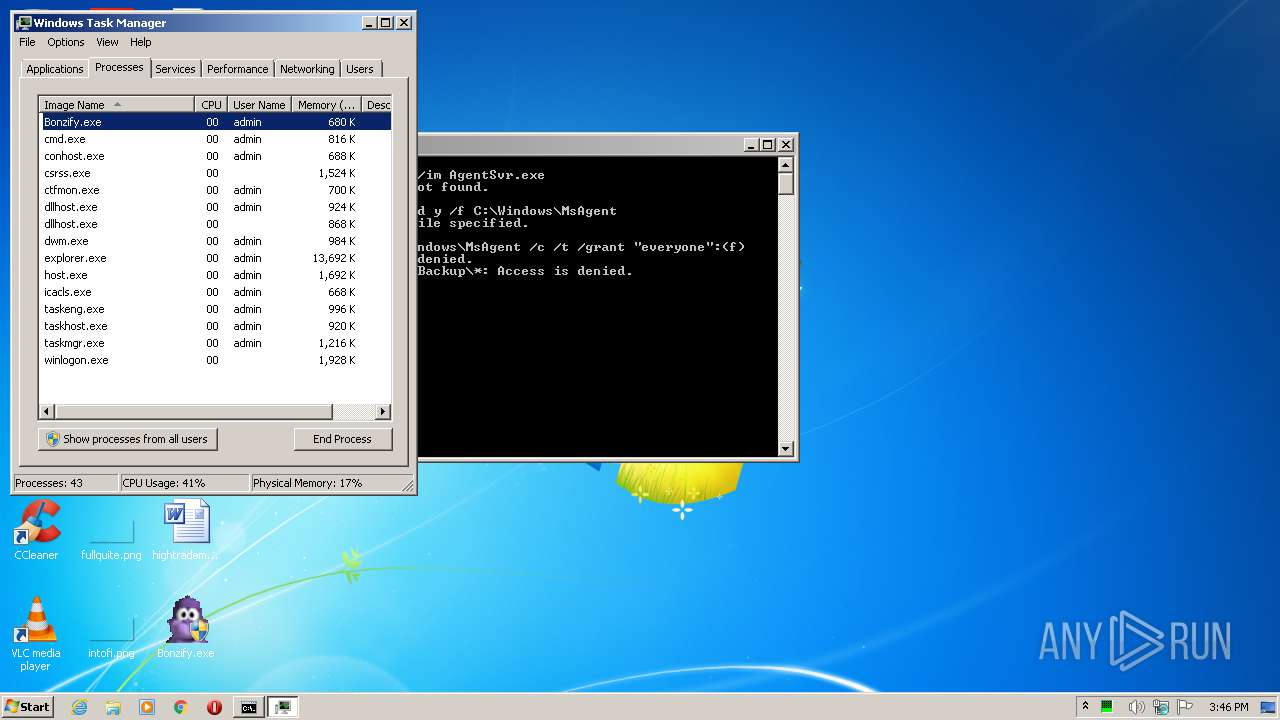Open Internet Explorer from the taskbar
Image resolution: width=1280 pixels, height=720 pixels.
click(80, 707)
